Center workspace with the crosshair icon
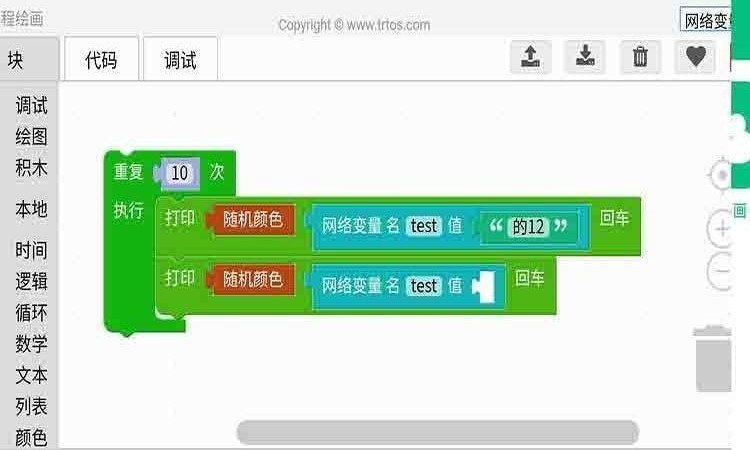 720,175
